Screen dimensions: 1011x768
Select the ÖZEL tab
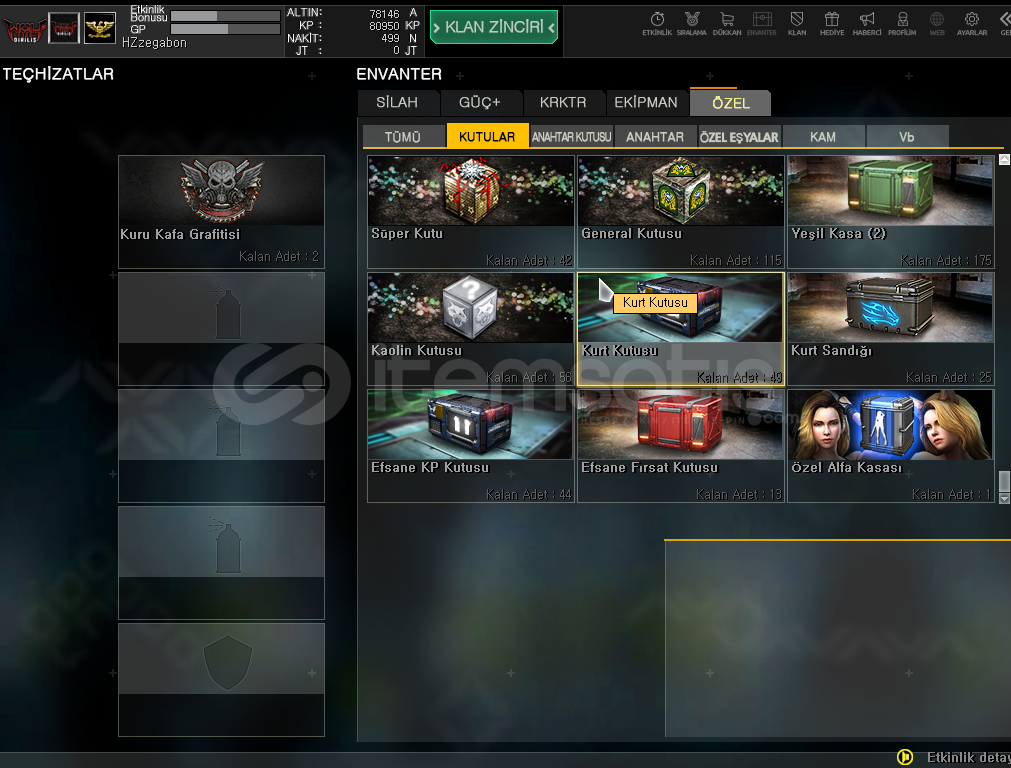click(731, 103)
